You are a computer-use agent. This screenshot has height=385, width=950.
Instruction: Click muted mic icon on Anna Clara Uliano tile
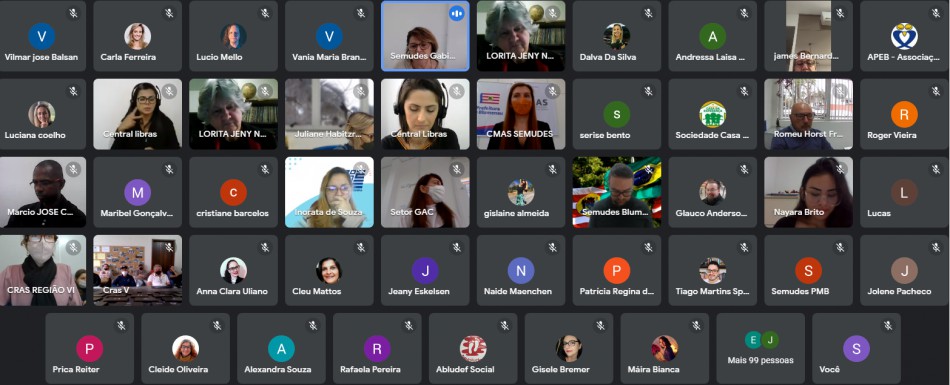point(265,247)
